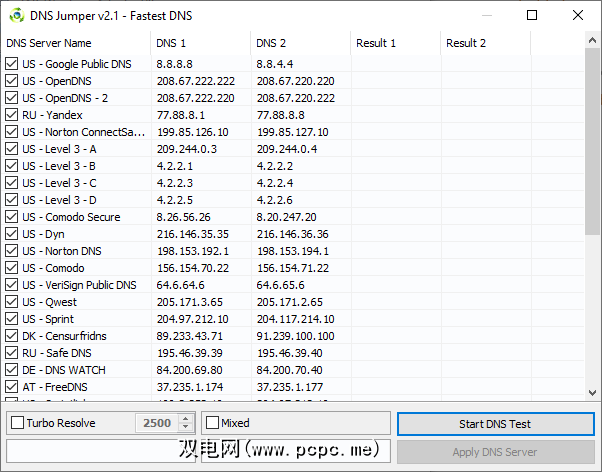Enable the Turbo Resolve checkbox
This screenshot has width=602, height=472.
coord(17,423)
